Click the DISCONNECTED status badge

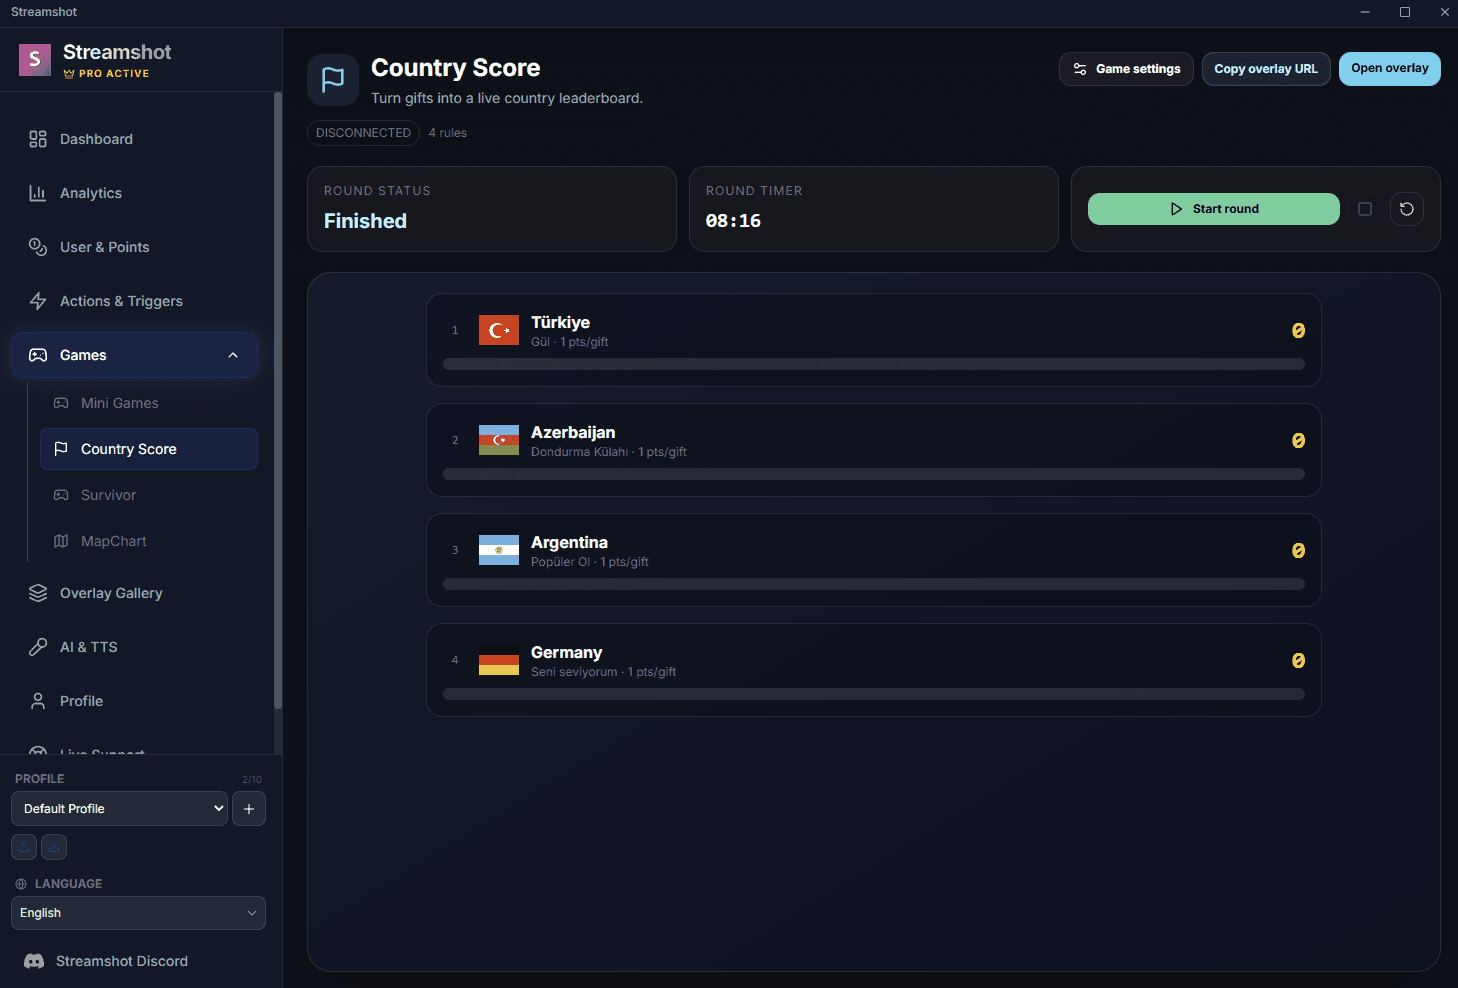click(x=363, y=133)
